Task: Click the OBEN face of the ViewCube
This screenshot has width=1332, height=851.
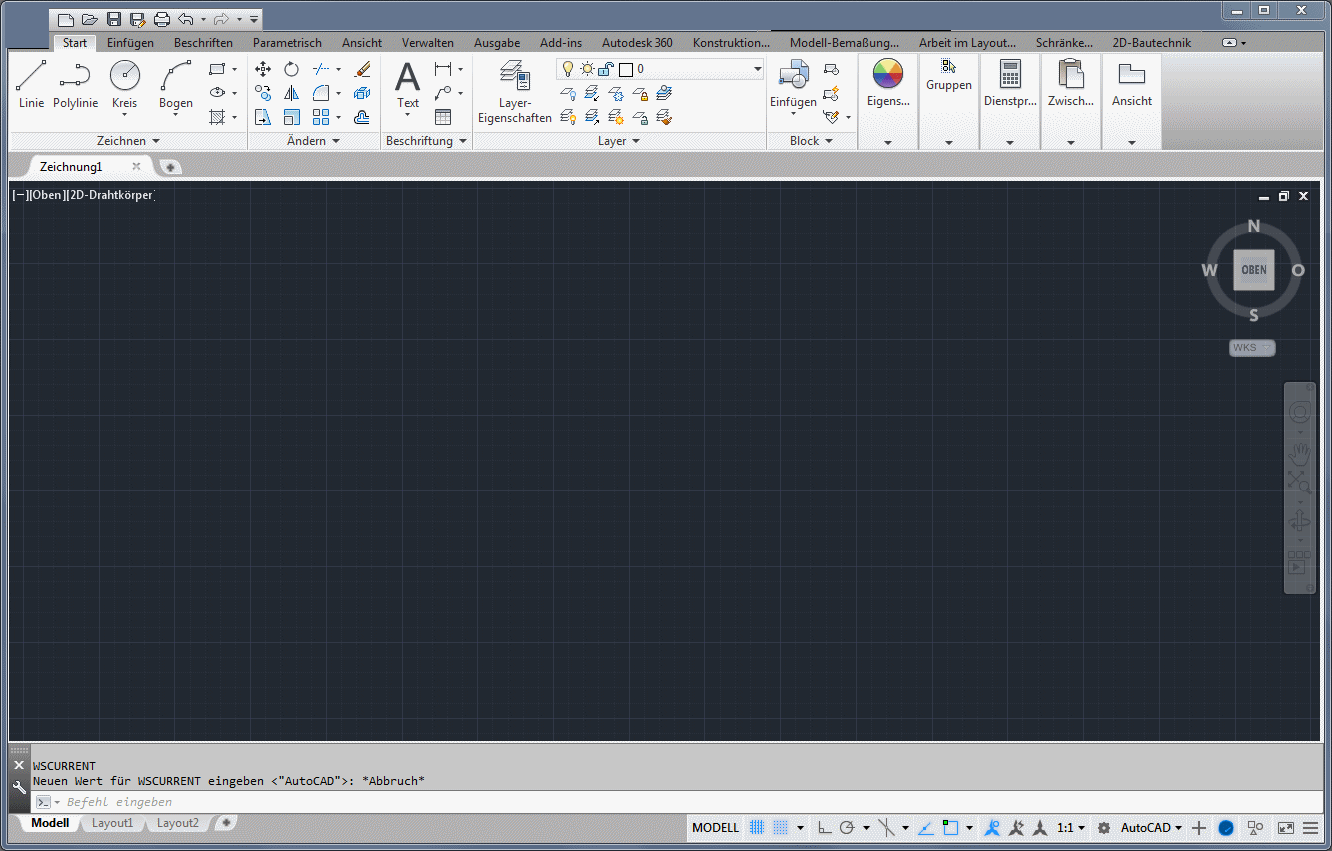Action: tap(1254, 270)
